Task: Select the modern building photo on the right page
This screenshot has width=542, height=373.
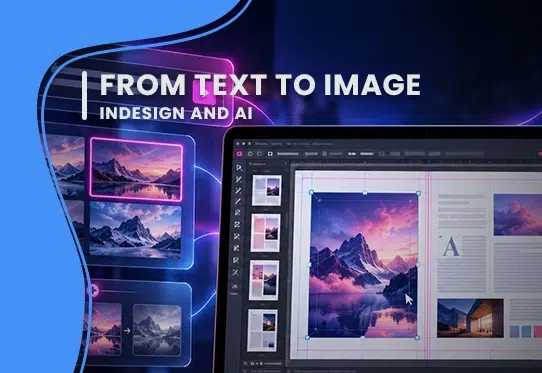Action: (x=470, y=318)
